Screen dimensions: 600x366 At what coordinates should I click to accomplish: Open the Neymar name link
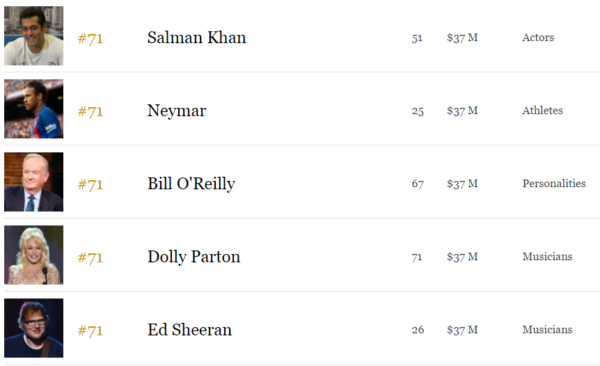(x=177, y=111)
